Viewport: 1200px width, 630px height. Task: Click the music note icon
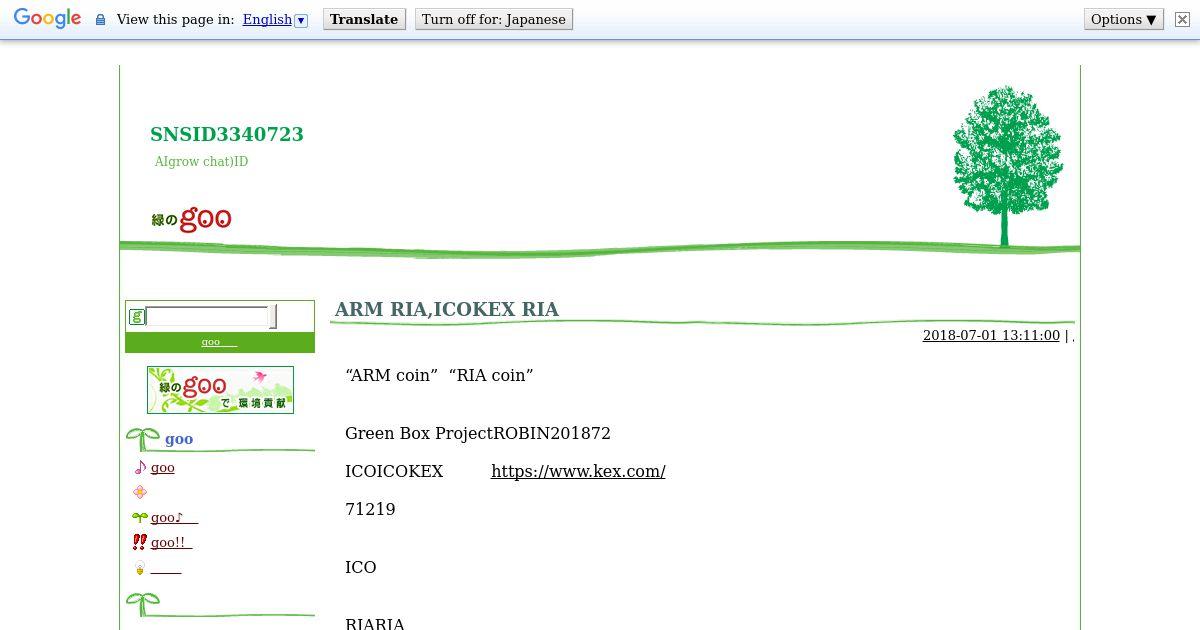pyautogui.click(x=140, y=467)
